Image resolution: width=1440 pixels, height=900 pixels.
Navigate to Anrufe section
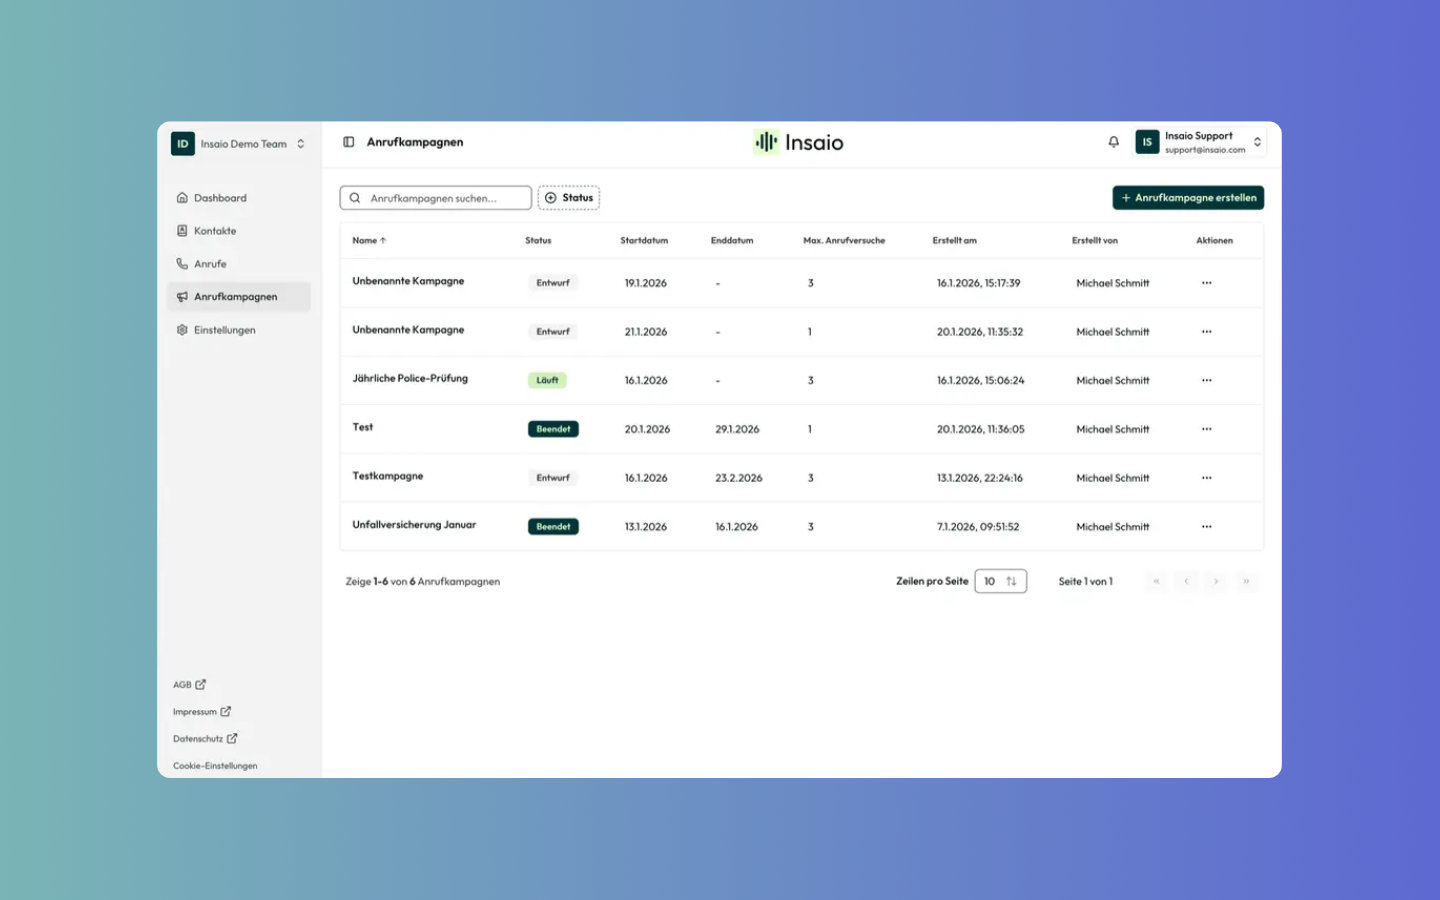210,264
